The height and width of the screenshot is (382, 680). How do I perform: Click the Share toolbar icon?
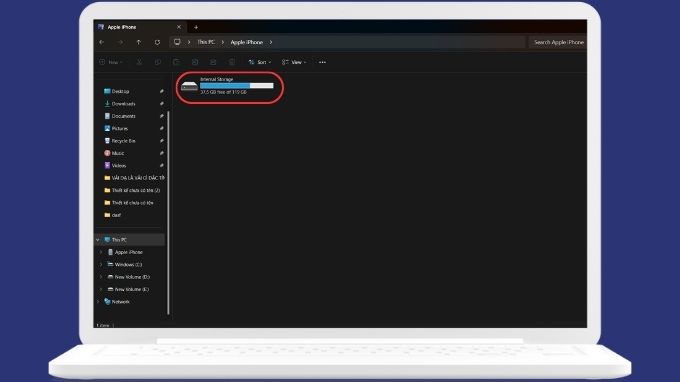point(213,62)
